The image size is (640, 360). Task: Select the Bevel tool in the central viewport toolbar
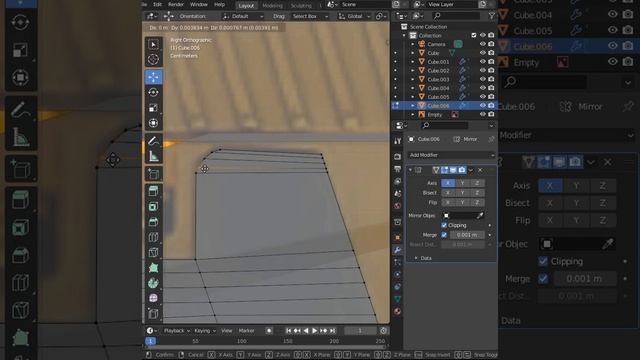pos(153,222)
